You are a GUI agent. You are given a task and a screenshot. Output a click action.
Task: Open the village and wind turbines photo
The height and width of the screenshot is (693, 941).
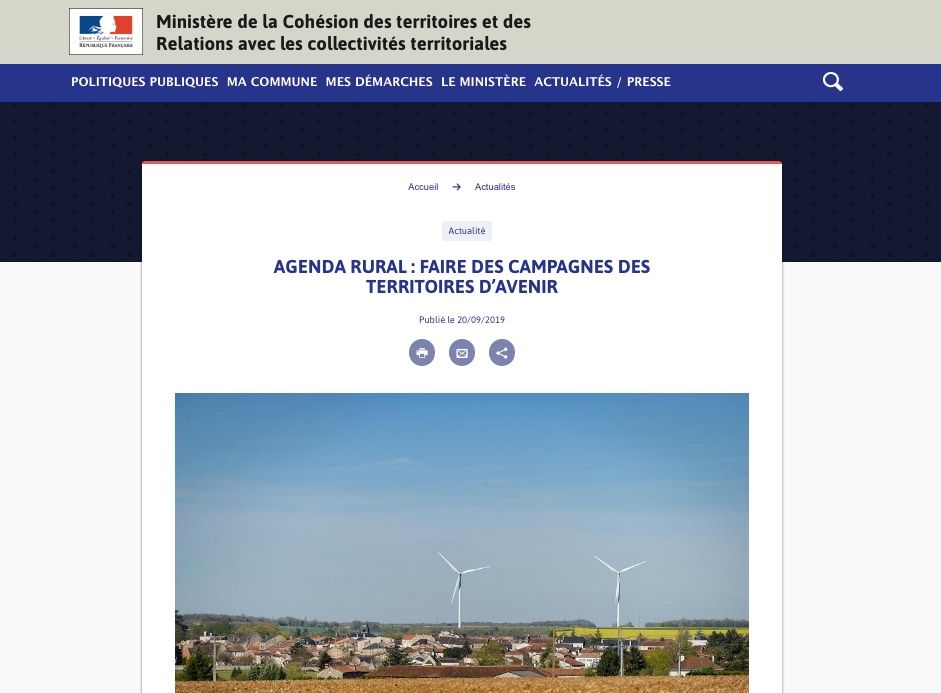coord(461,543)
